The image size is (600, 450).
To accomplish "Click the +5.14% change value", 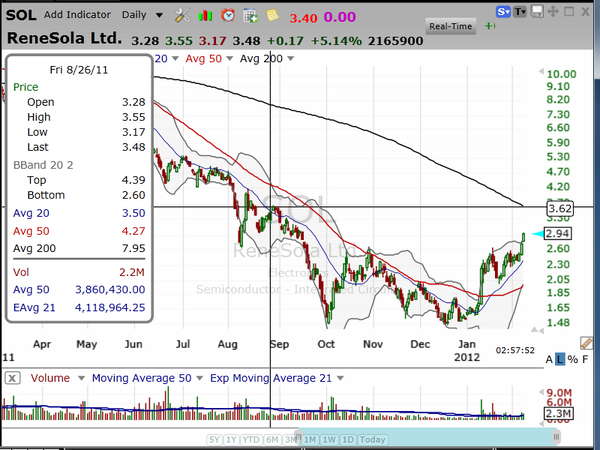I will click(336, 41).
